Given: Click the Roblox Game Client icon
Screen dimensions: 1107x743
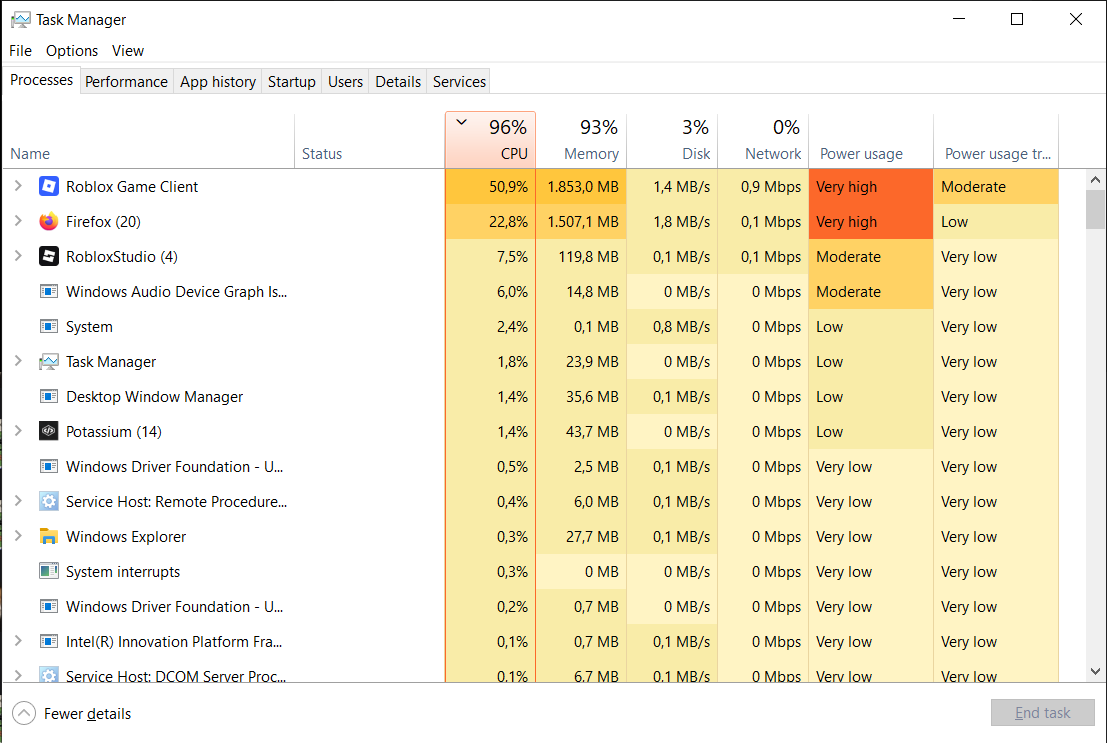Looking at the screenshot, I should pos(49,186).
